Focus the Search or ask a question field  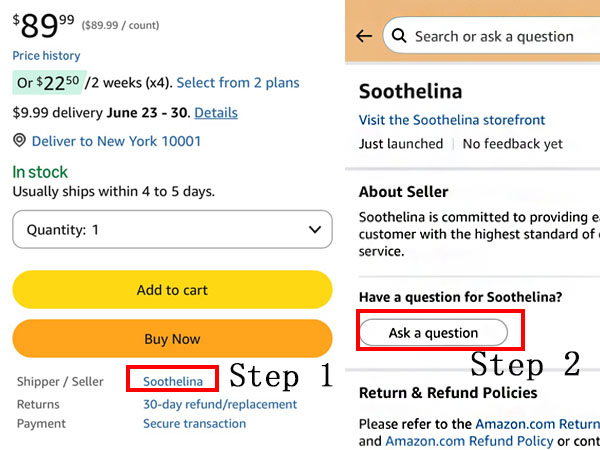[x=491, y=36]
